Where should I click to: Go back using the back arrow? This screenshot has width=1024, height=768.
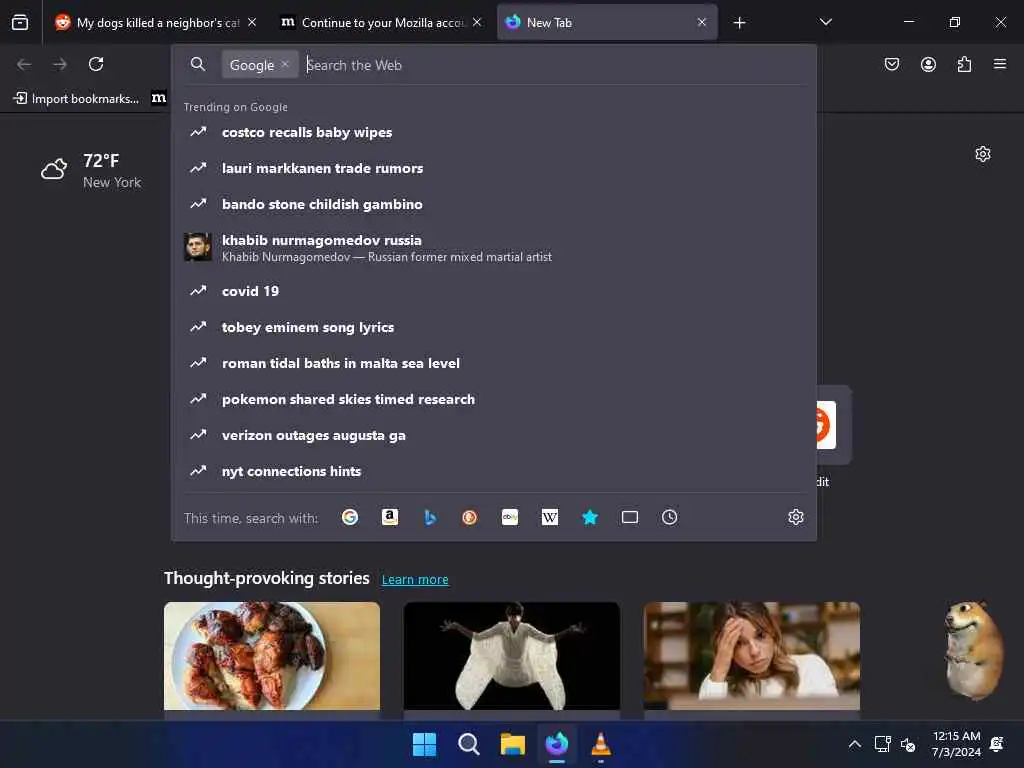pyautogui.click(x=24, y=64)
